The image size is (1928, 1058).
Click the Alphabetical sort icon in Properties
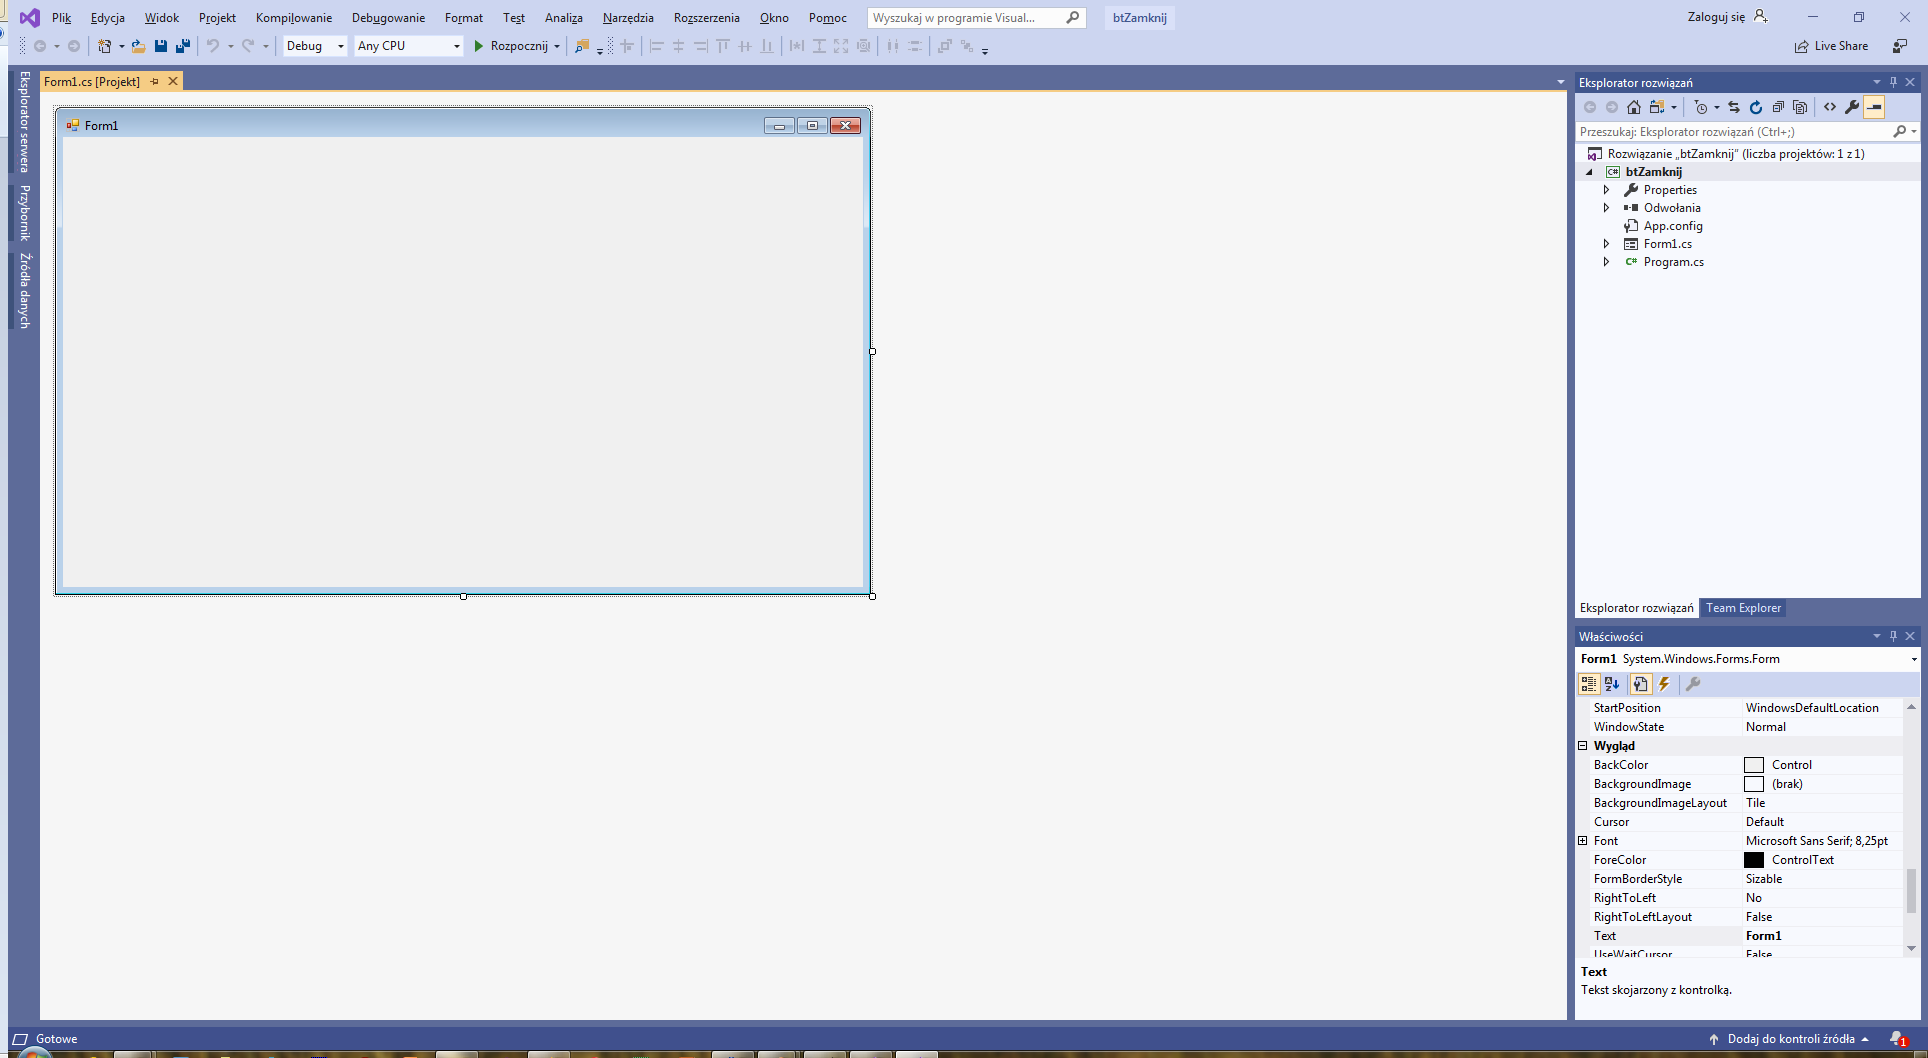(1612, 684)
